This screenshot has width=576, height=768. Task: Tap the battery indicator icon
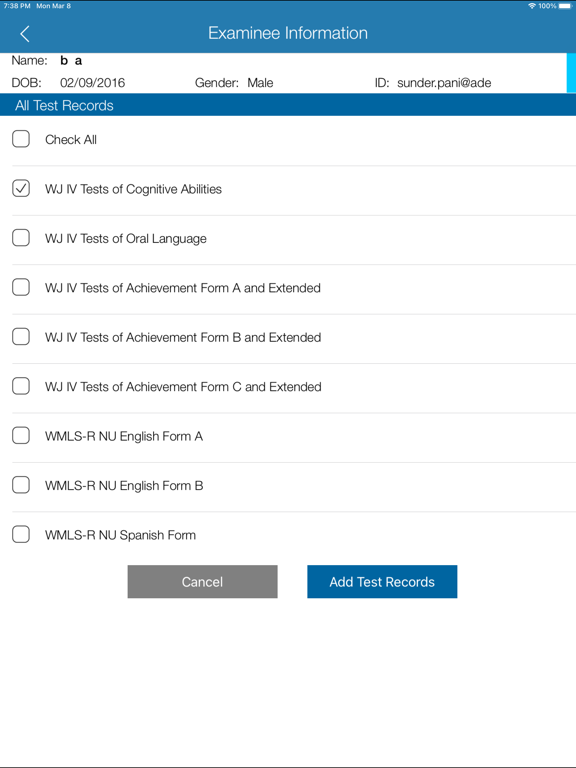565,6
